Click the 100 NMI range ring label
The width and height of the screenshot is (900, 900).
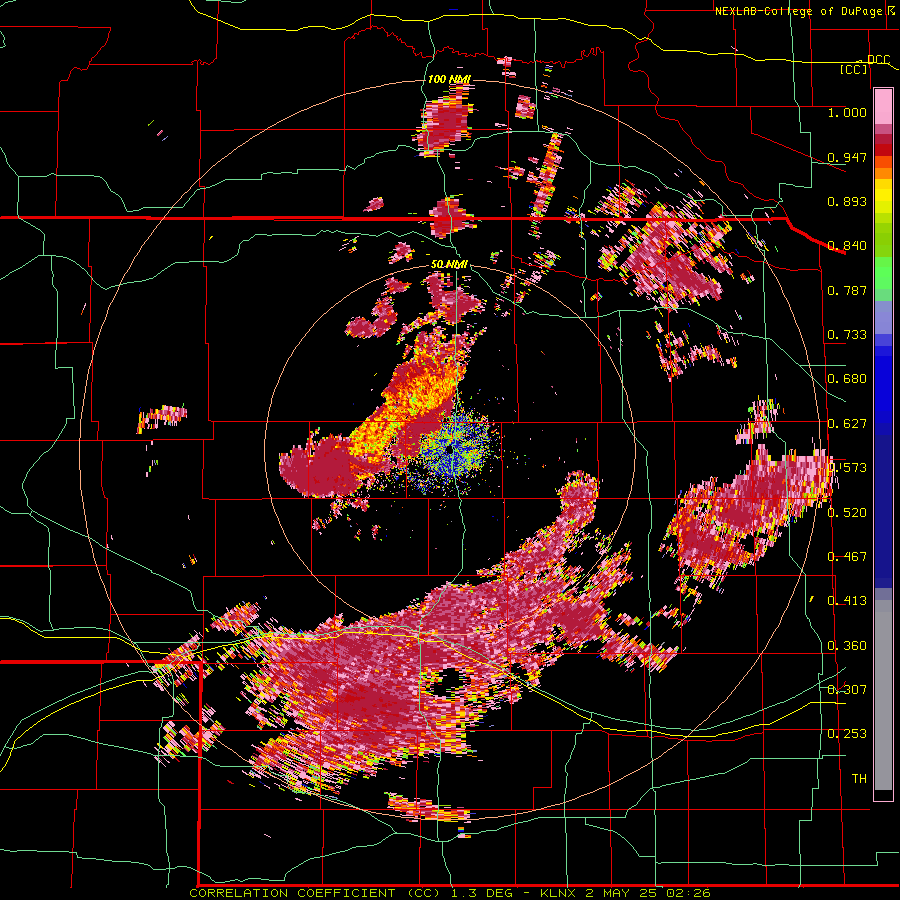pos(449,79)
